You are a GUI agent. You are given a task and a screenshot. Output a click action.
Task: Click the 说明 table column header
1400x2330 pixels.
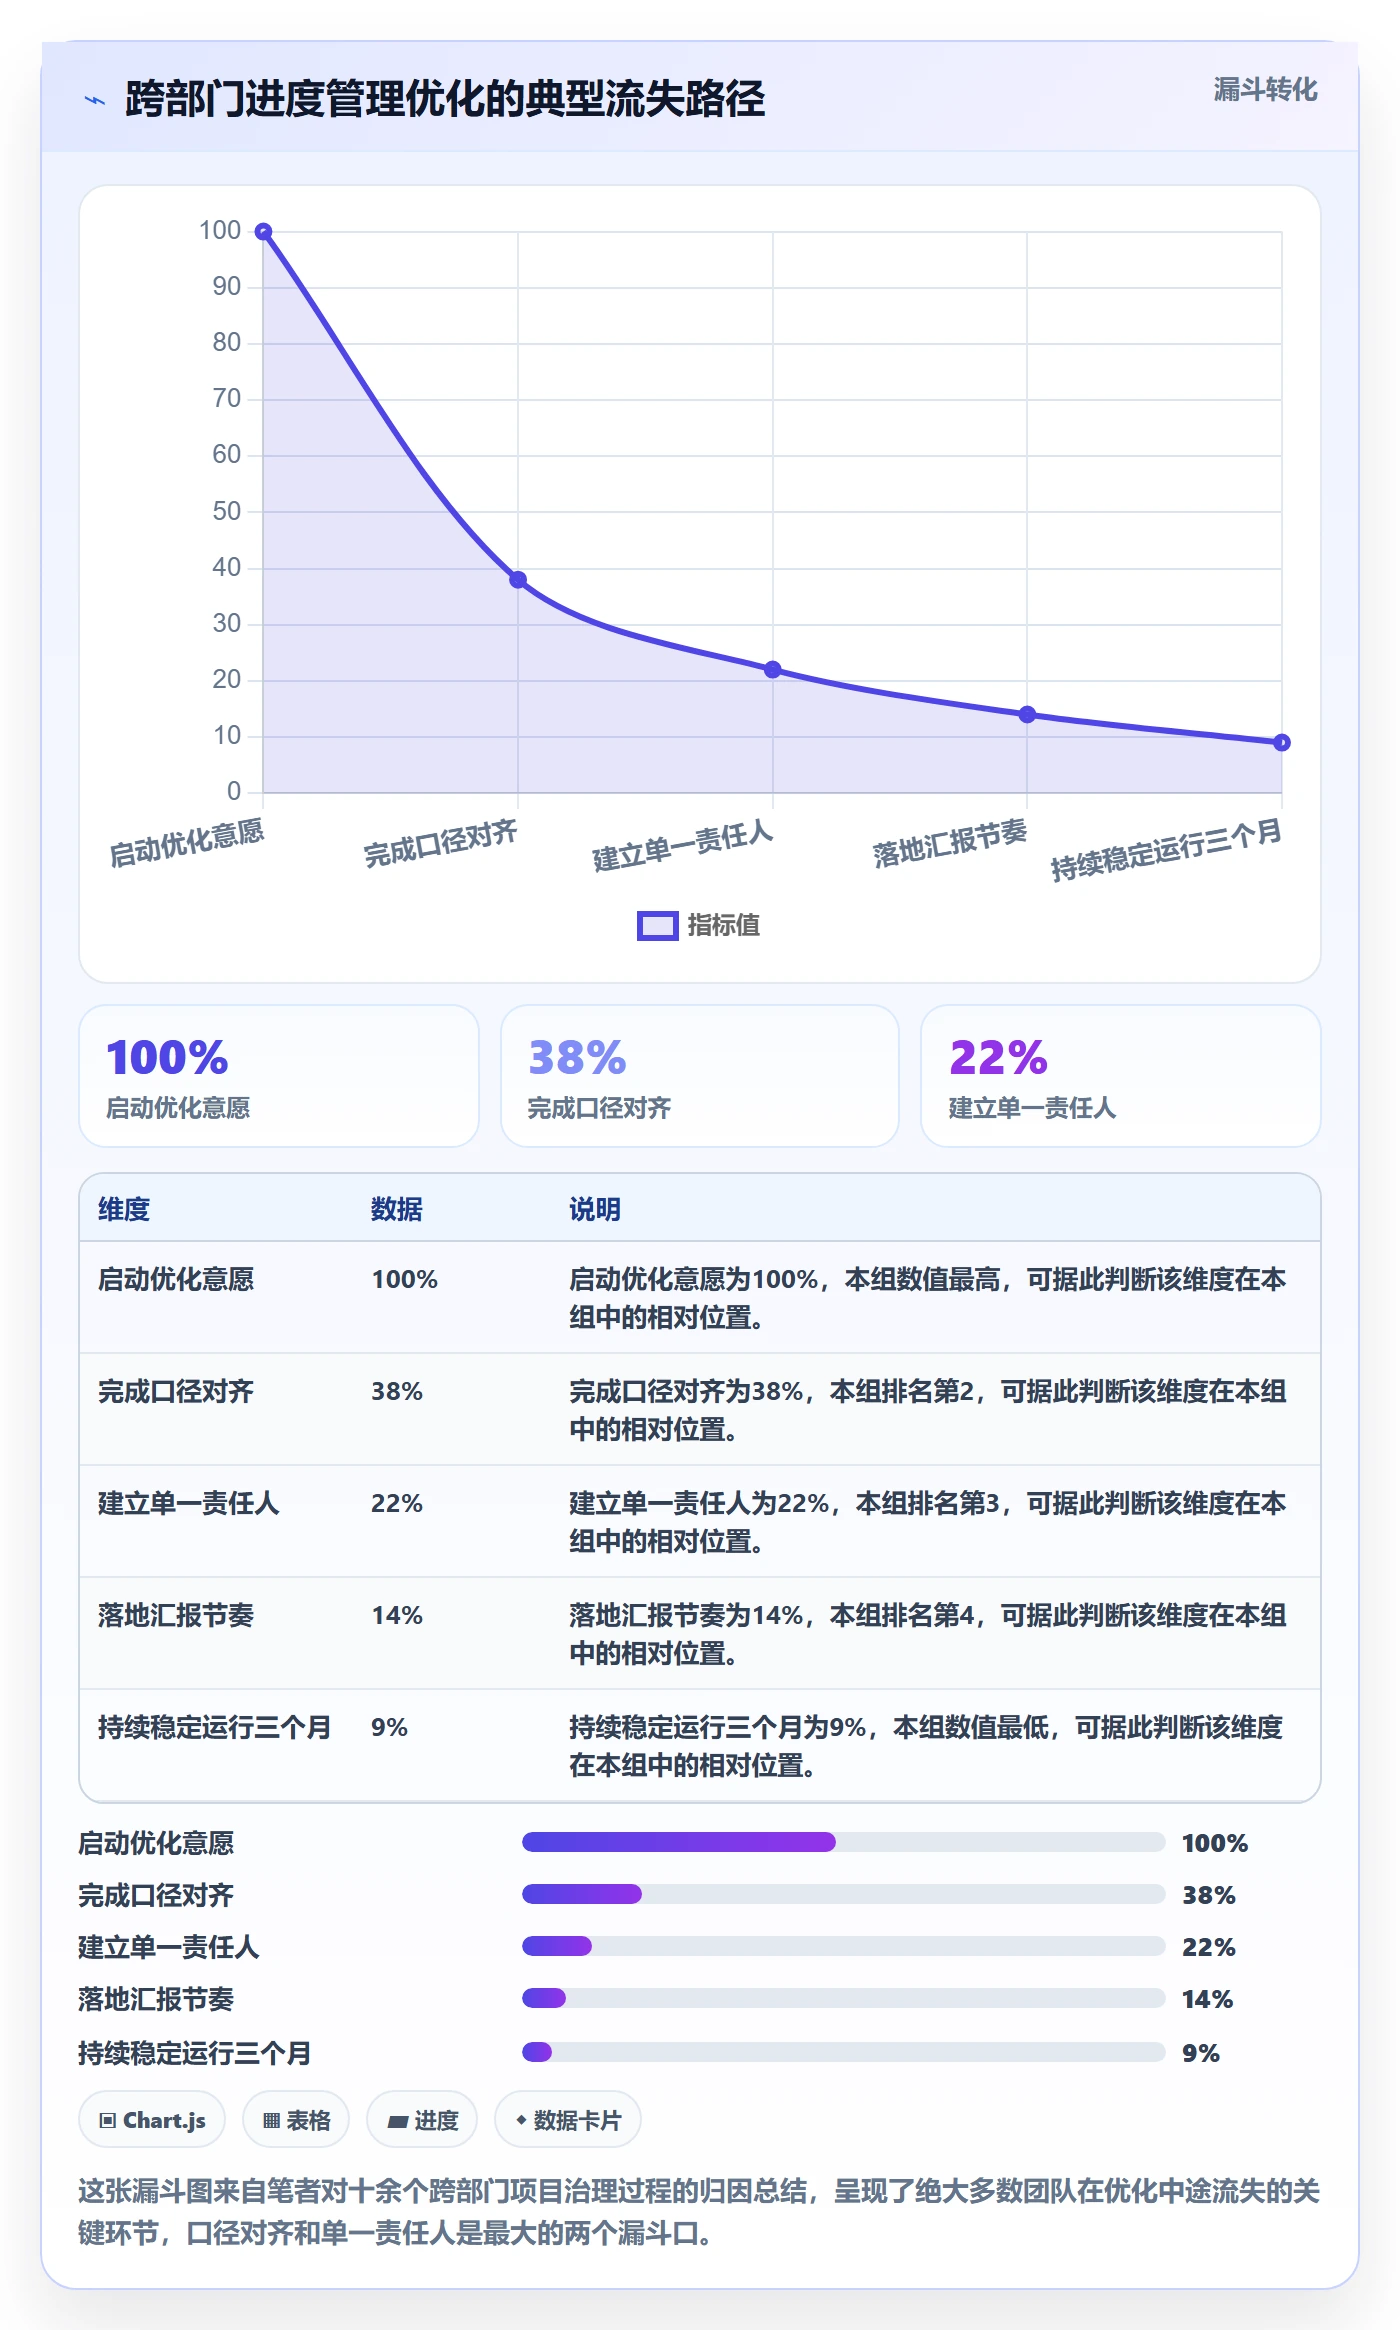click(x=595, y=1209)
